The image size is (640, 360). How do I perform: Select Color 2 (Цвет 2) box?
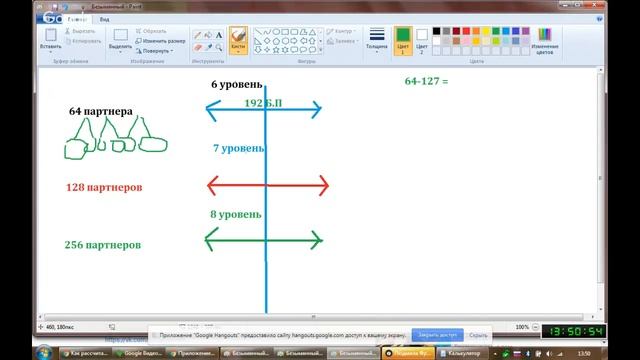422,40
